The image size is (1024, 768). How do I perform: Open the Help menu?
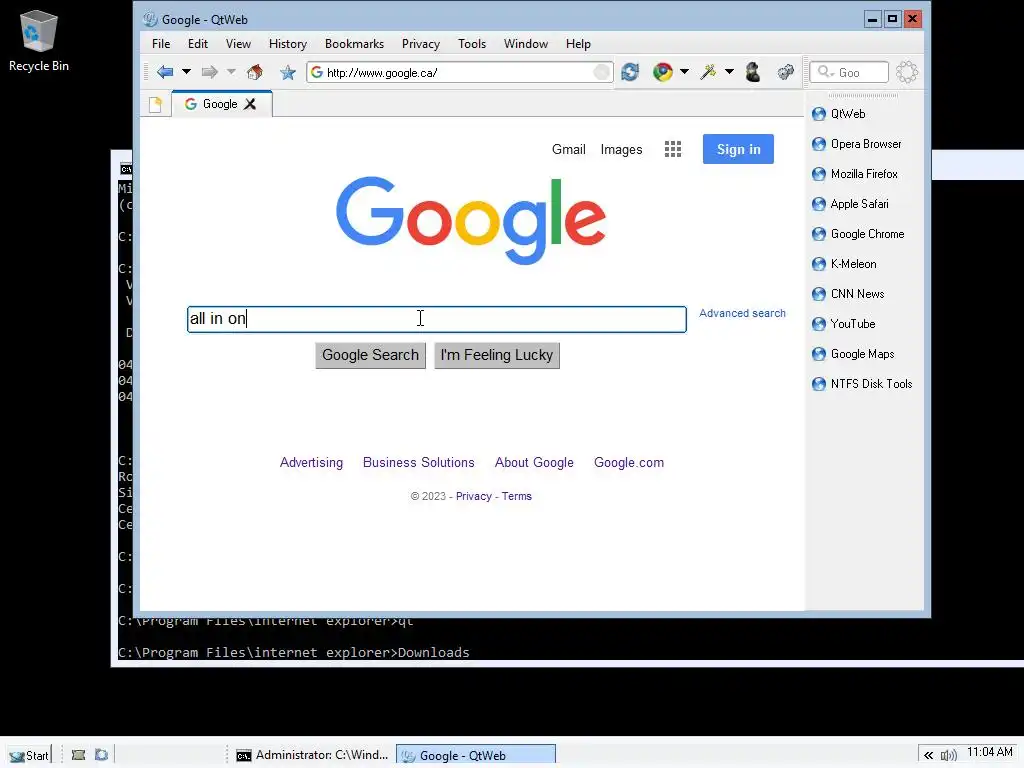578,44
